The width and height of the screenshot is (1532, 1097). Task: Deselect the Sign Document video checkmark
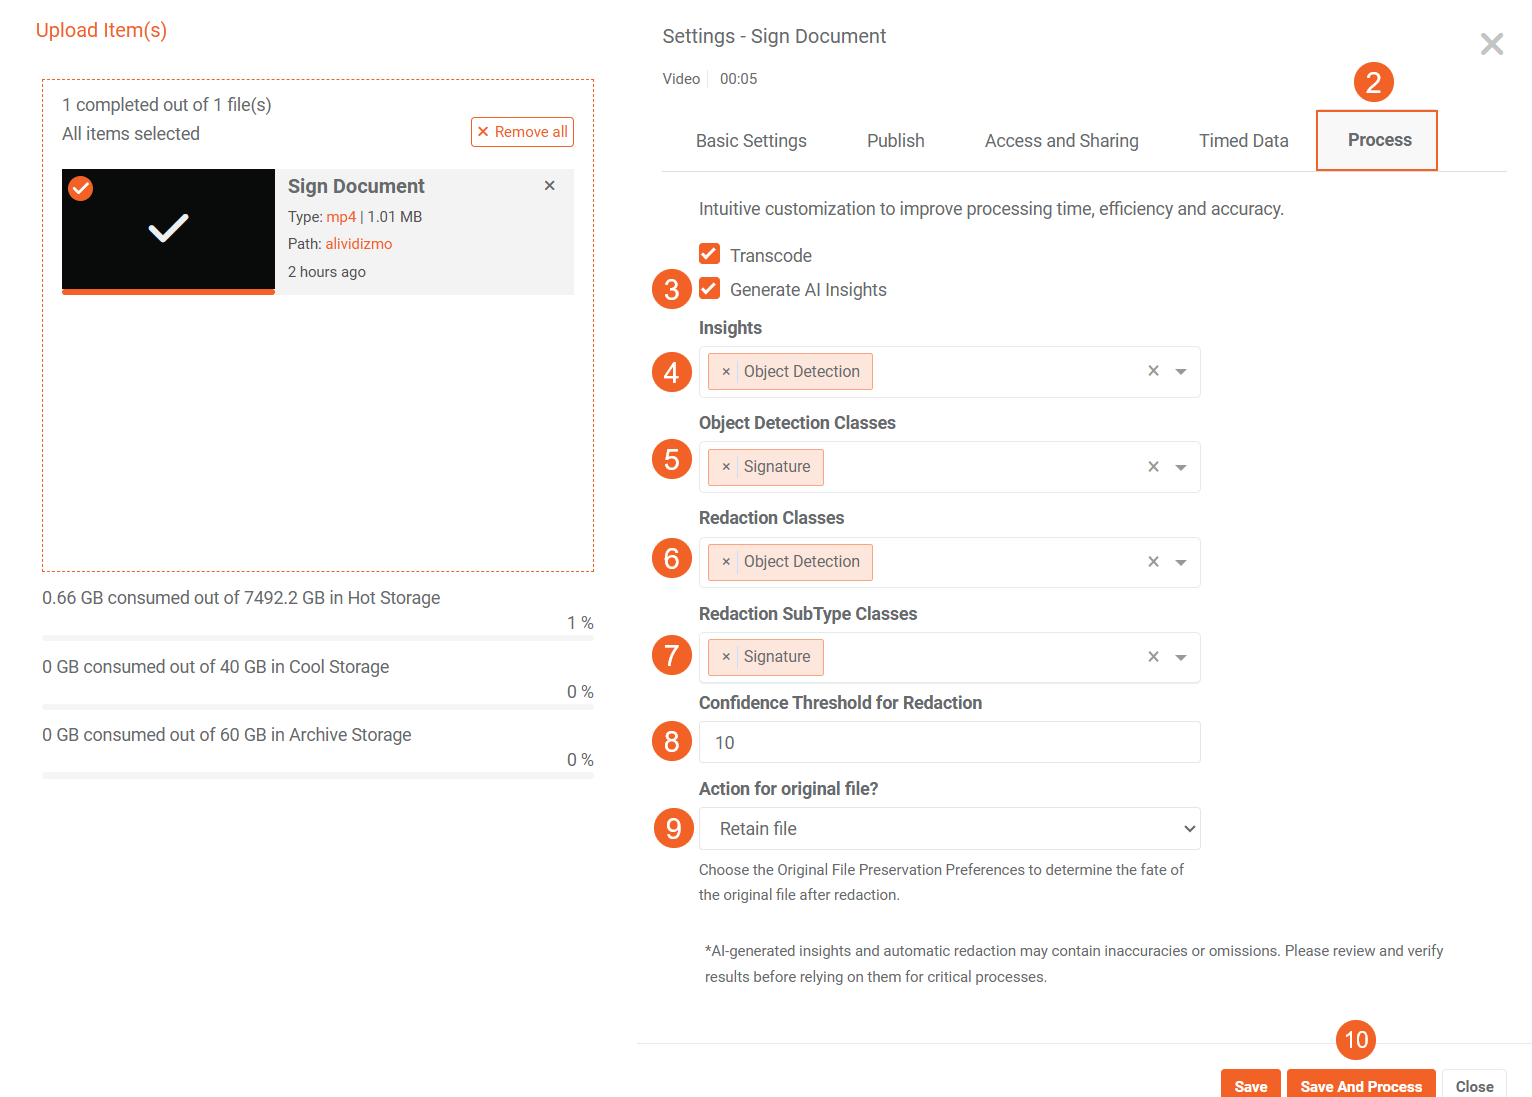pyautogui.click(x=81, y=188)
